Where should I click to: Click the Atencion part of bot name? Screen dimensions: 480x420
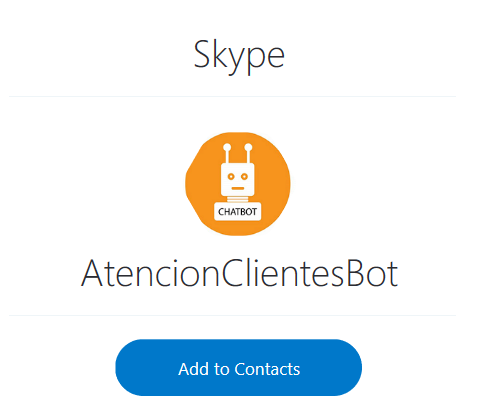(150, 273)
